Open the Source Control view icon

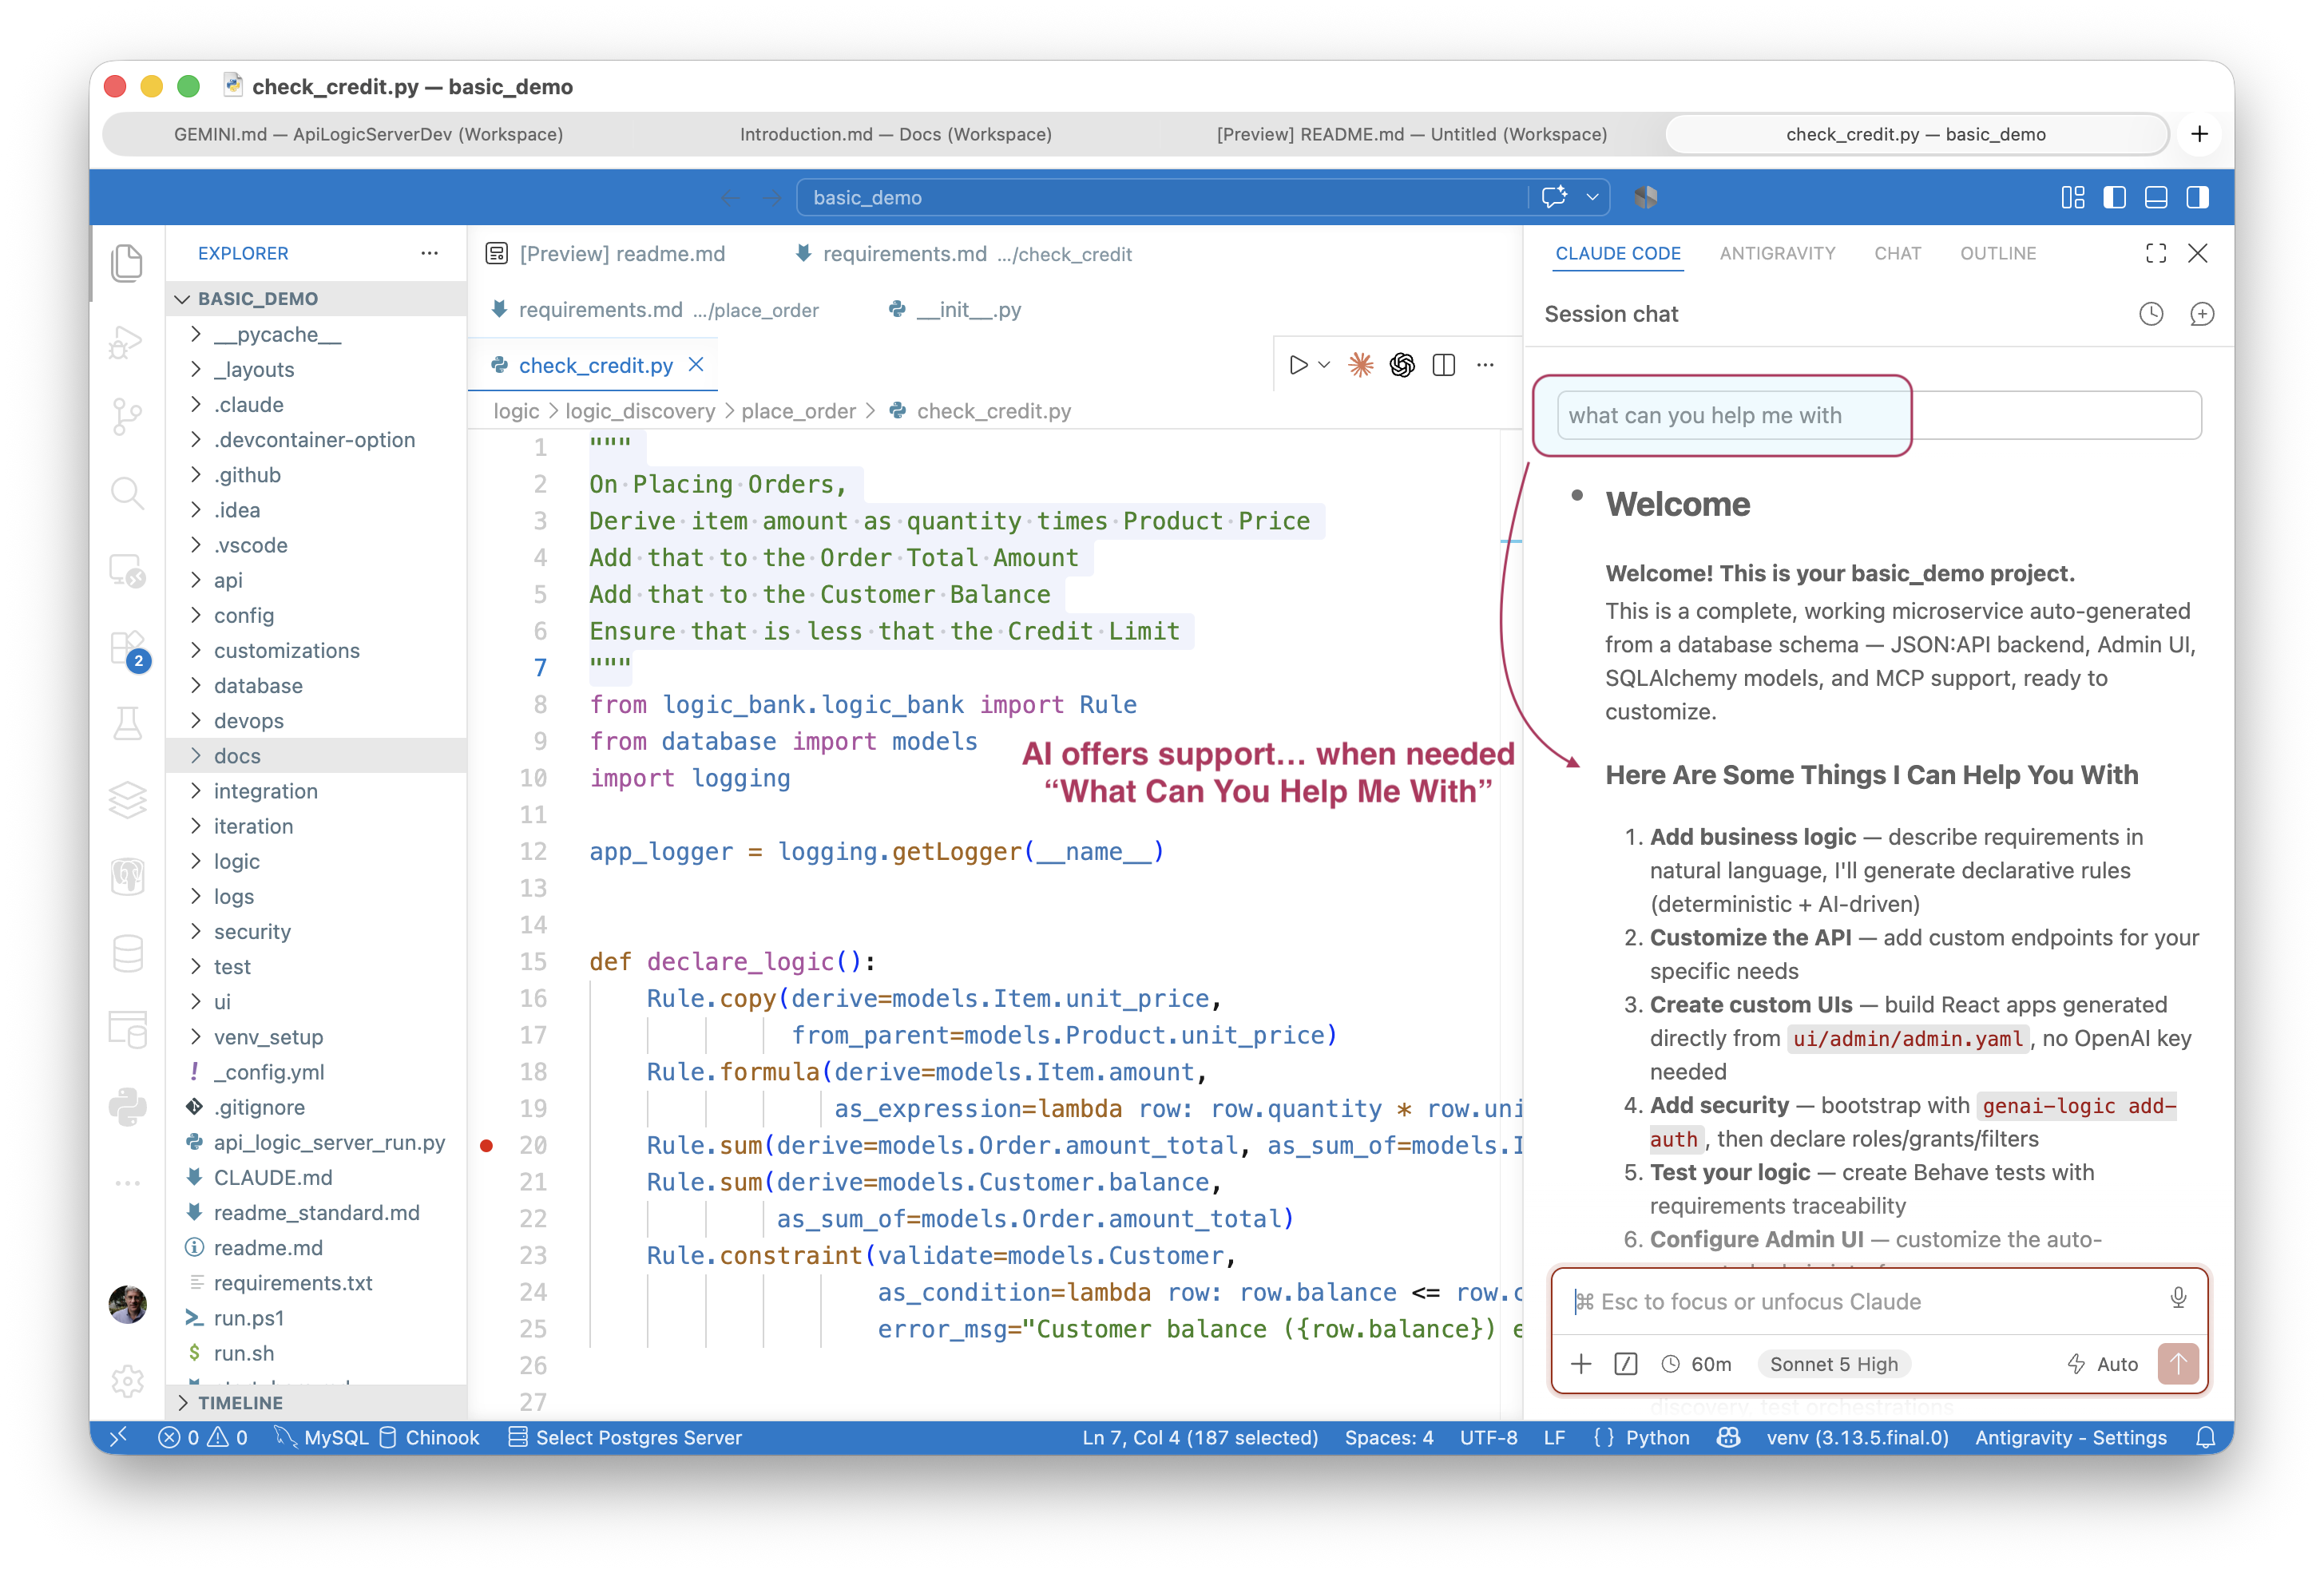click(x=127, y=416)
